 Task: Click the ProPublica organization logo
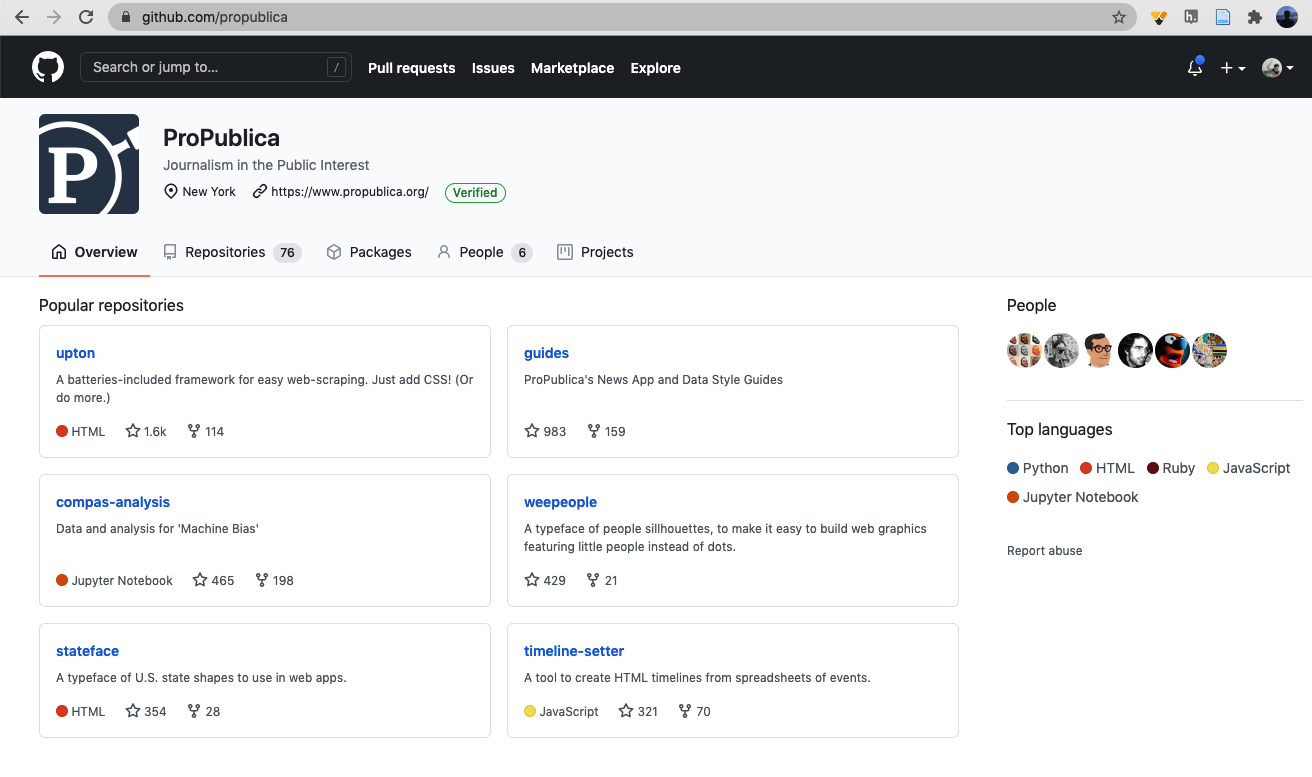(89, 164)
